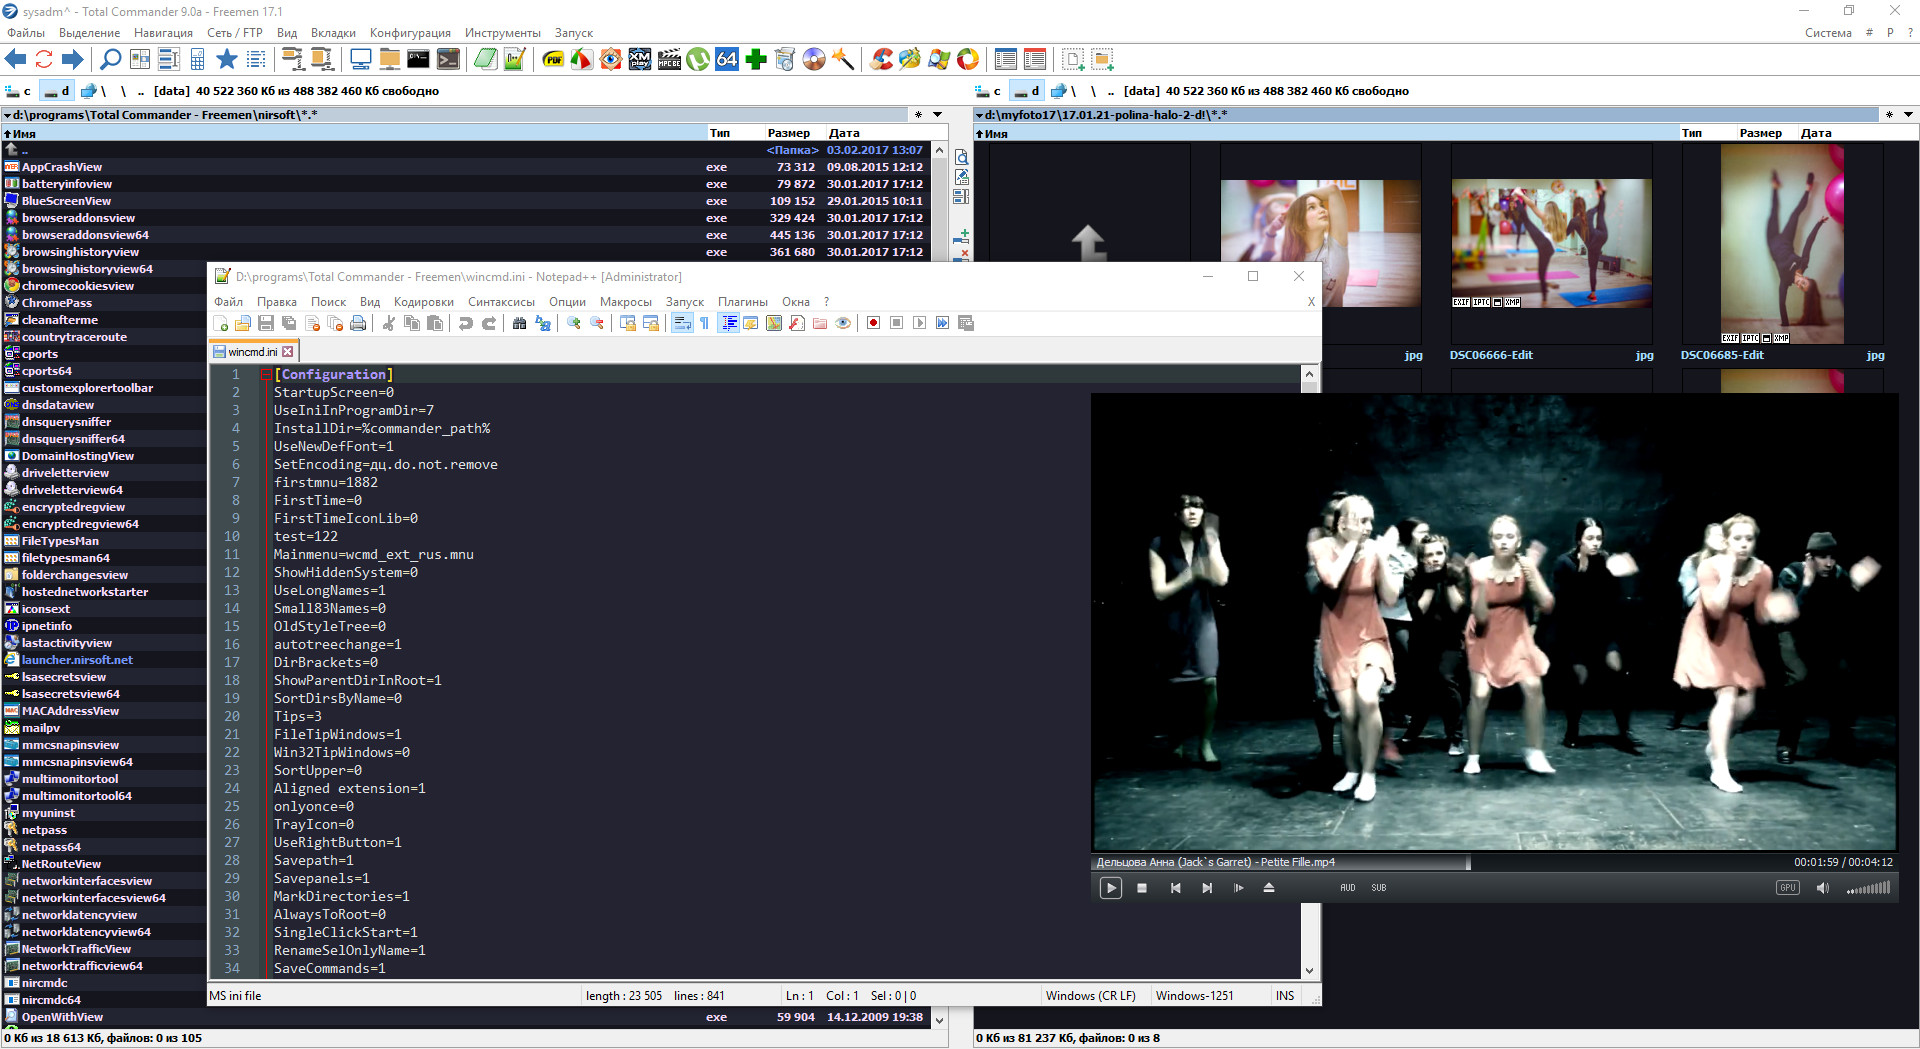Screen dimensions: 1920x1049
Task: Open the left path bar dropdown triangle
Action: point(7,116)
